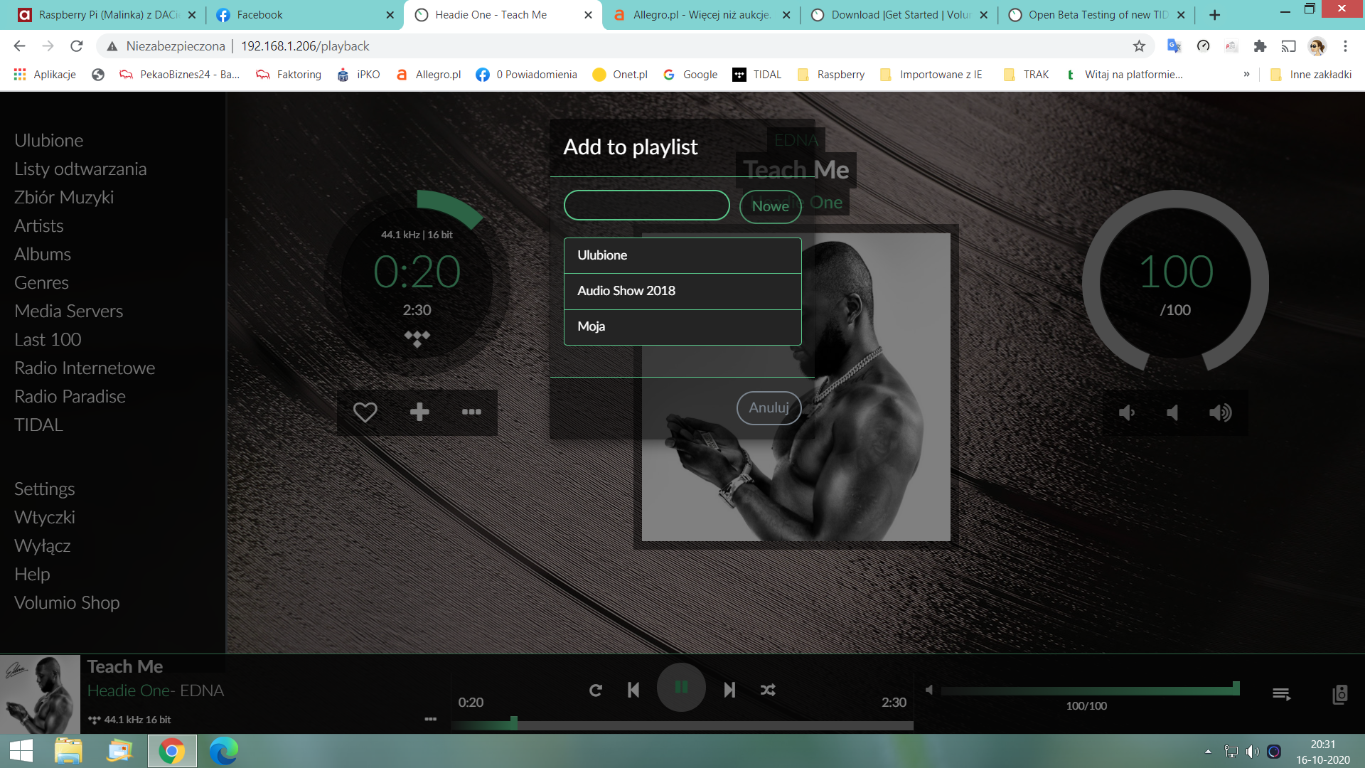Click the playlist name input field
This screenshot has width=1365, height=768.
point(647,205)
